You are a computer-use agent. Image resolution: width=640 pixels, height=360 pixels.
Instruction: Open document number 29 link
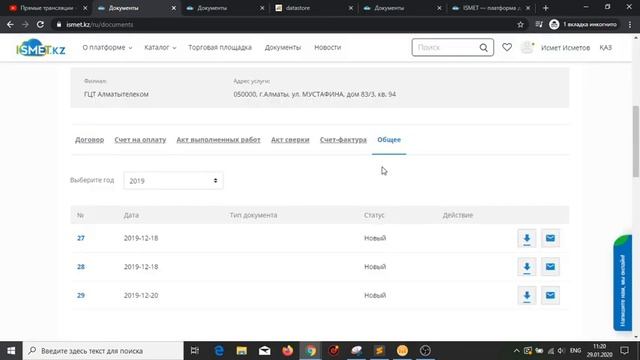pyautogui.click(x=81, y=295)
